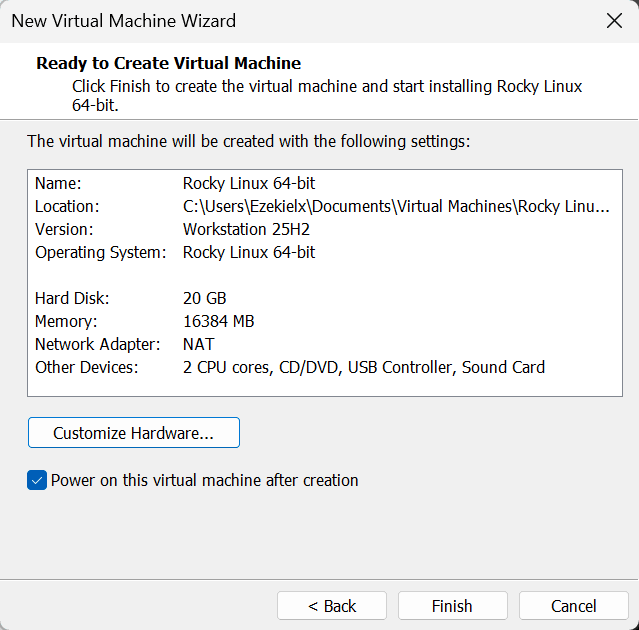
Task: Click the Location: label
Action: 67,206
